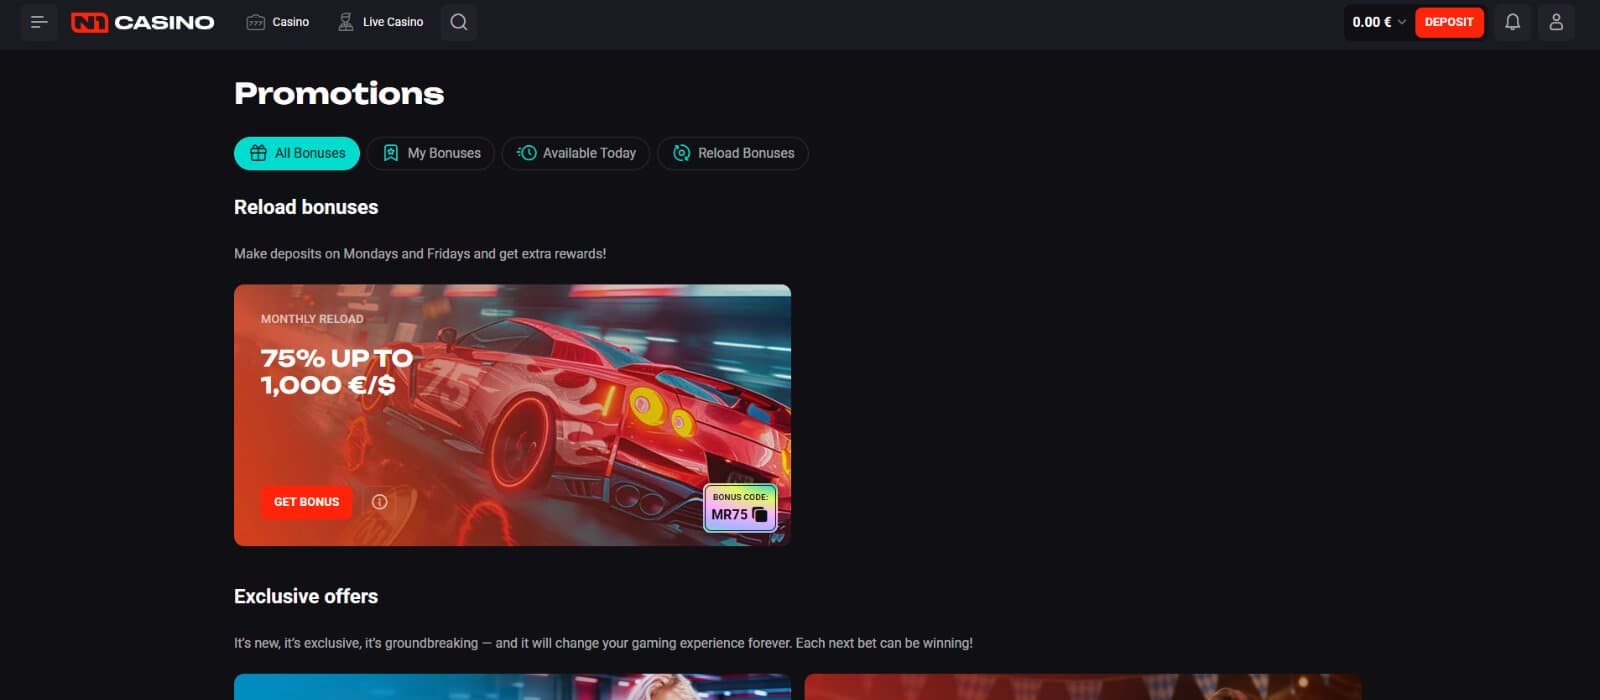Screen dimensions: 1600x700
Task: Click the Exclusive offers heading
Action: [x=306, y=596]
